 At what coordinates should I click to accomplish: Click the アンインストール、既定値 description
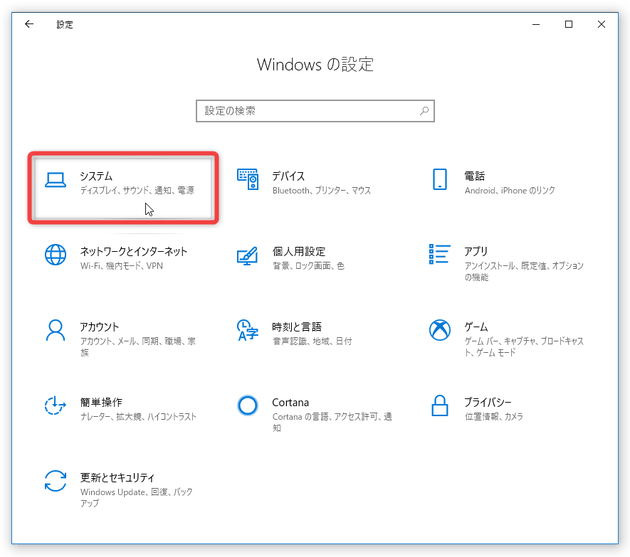tap(524, 271)
